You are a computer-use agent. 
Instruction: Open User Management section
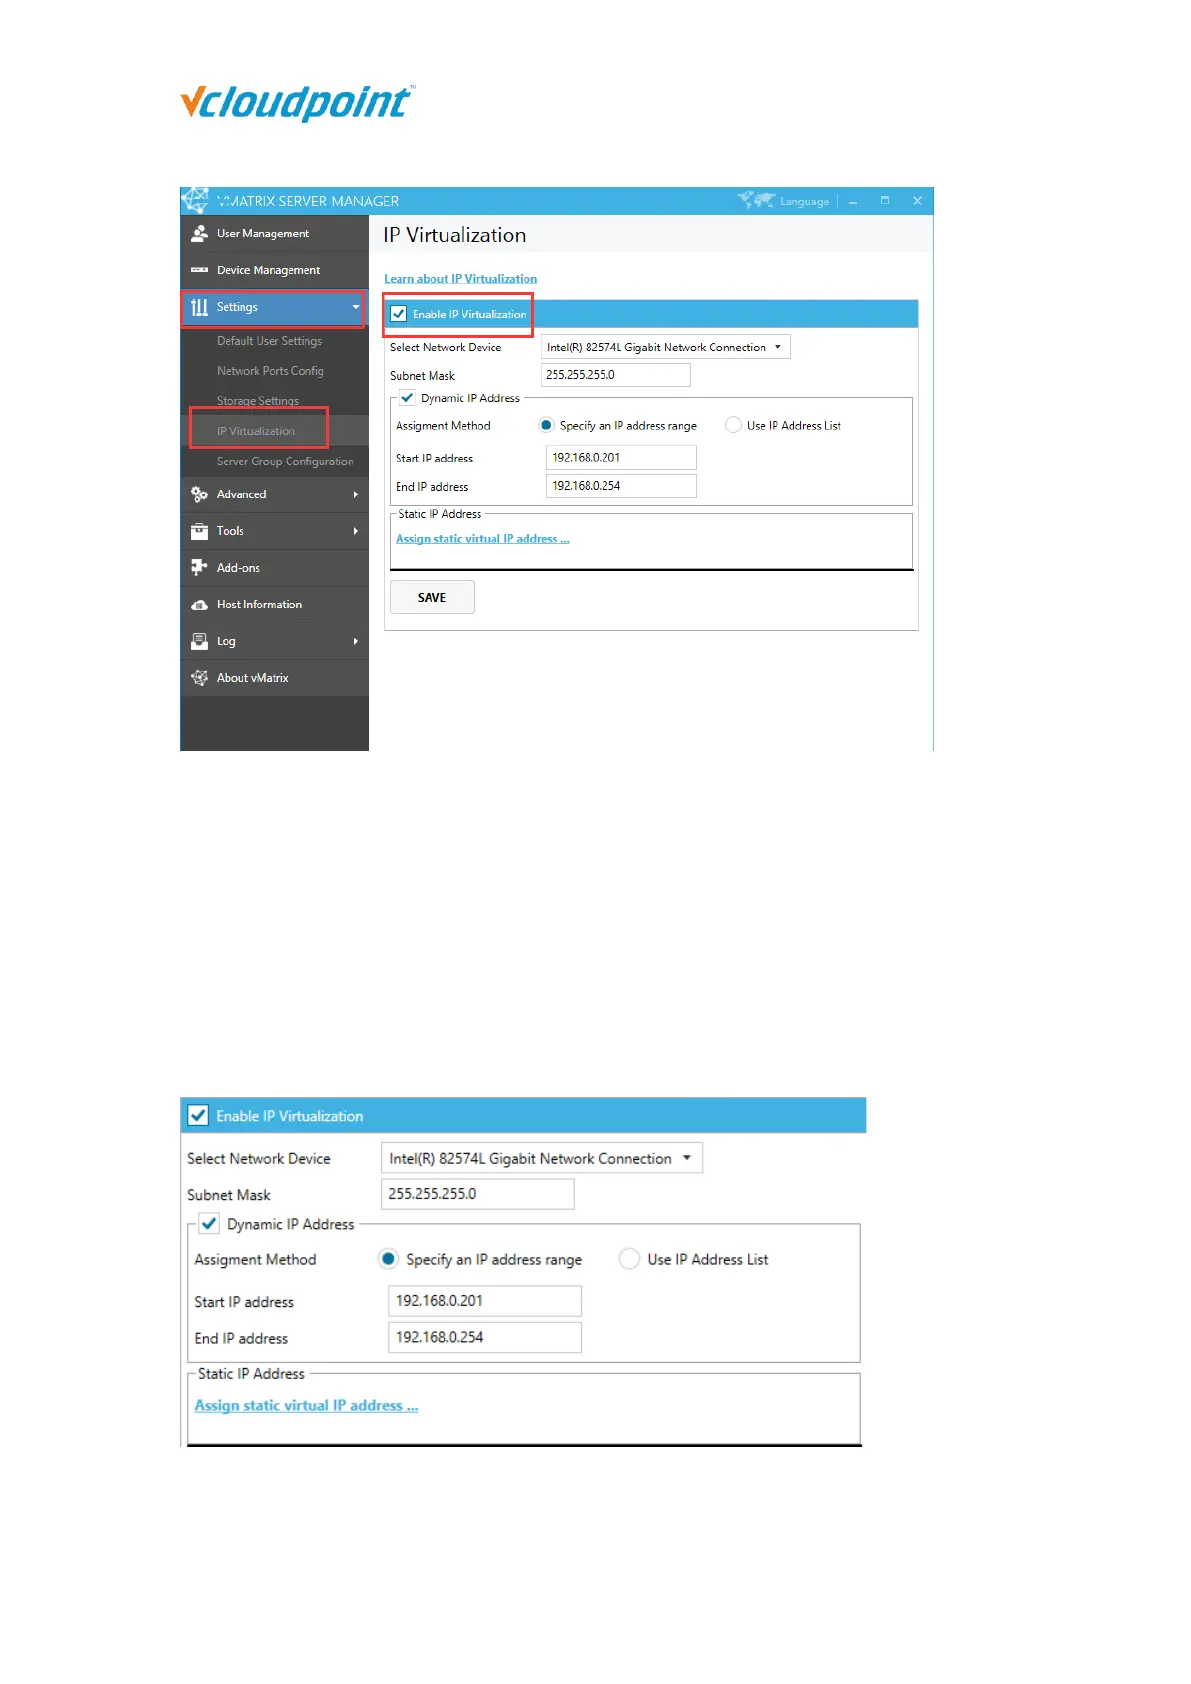tap(275, 233)
